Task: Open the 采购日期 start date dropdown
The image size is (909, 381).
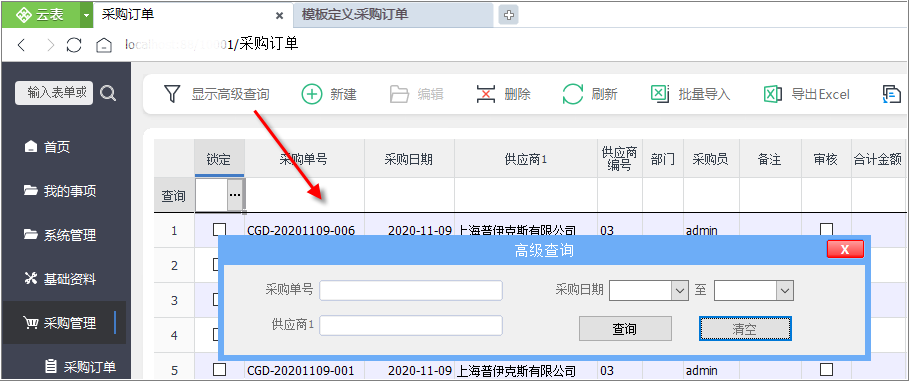Action: (679, 290)
